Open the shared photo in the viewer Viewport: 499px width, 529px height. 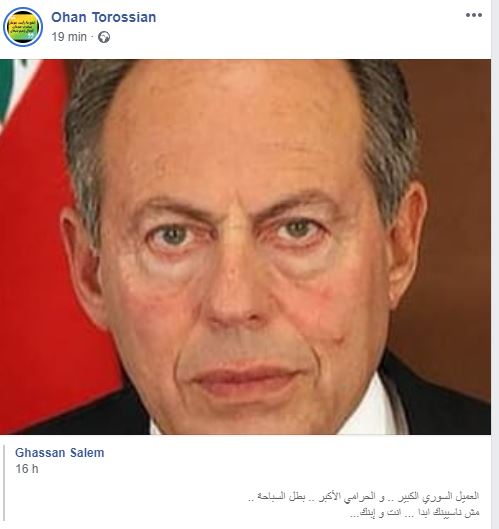[245, 247]
